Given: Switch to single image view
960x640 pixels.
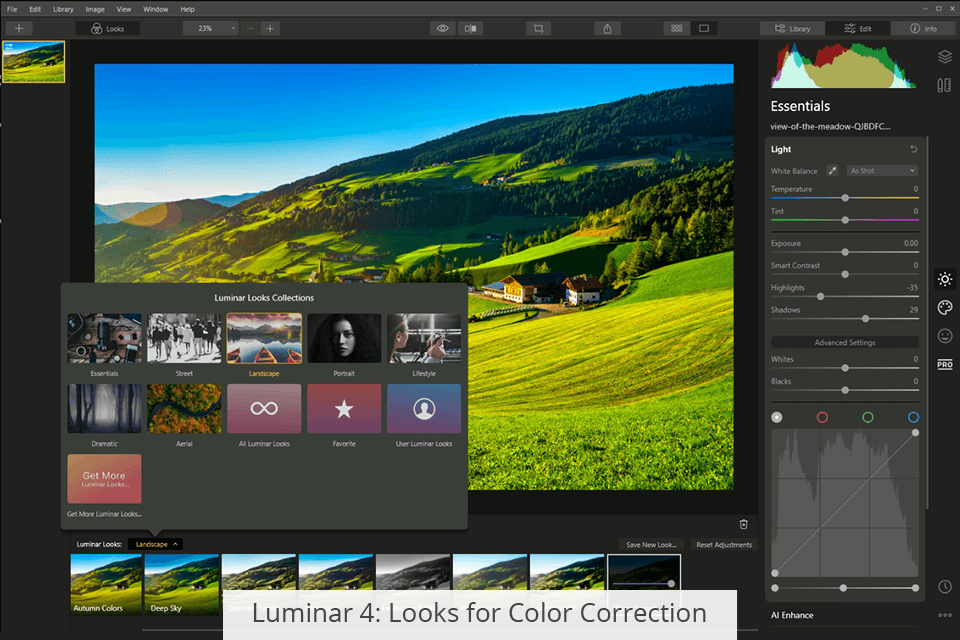Looking at the screenshot, I should pos(704,28).
